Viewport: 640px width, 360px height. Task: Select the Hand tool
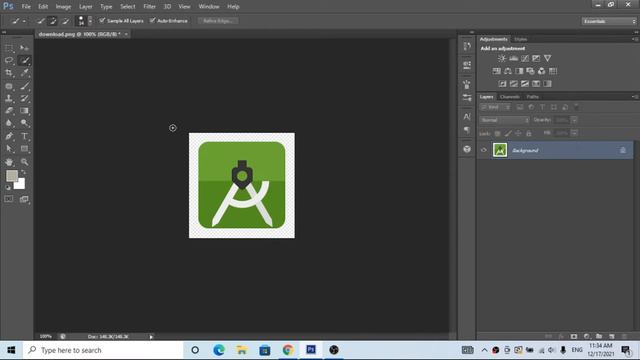[9, 162]
